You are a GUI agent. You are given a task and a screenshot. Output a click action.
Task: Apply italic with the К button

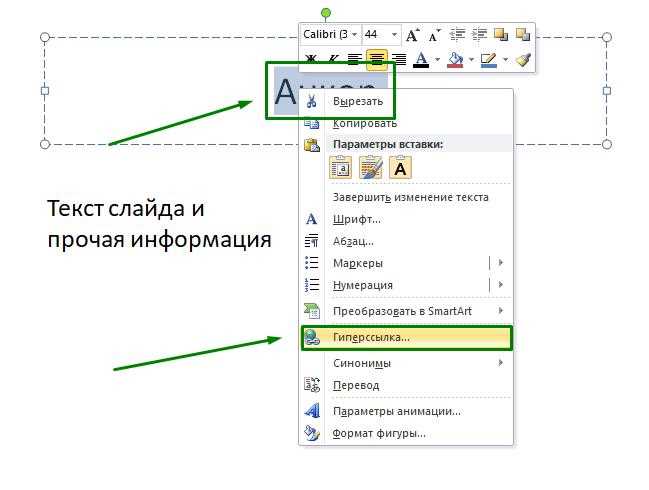click(x=333, y=59)
